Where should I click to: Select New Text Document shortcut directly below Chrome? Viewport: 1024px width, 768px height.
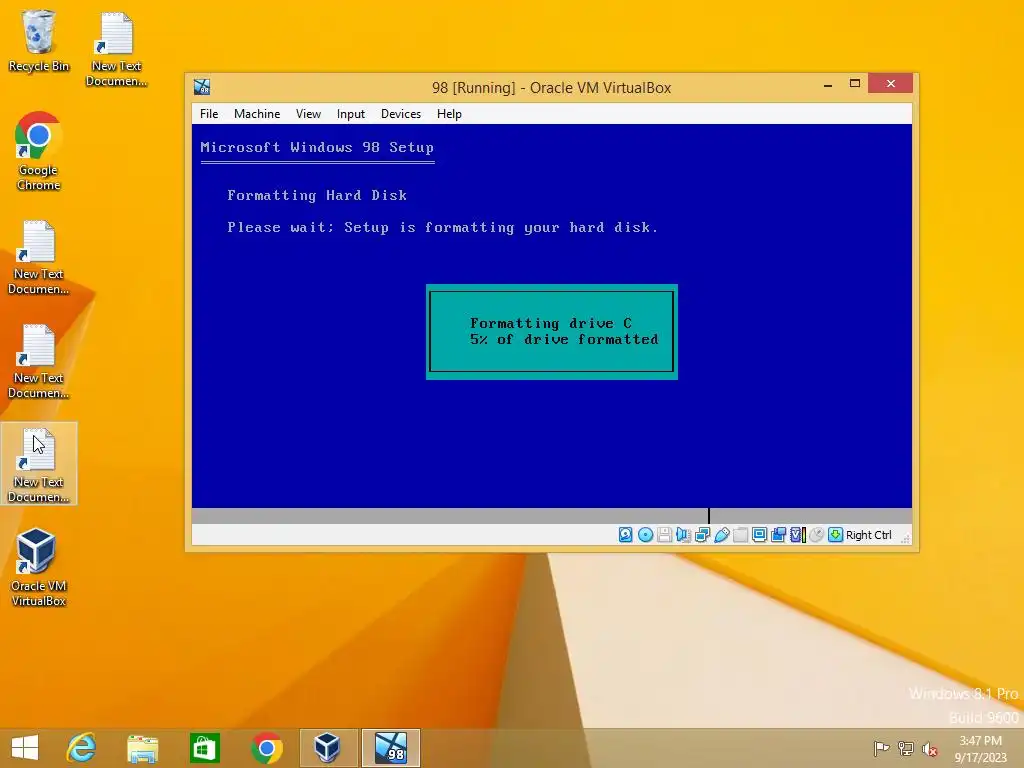pos(39,257)
